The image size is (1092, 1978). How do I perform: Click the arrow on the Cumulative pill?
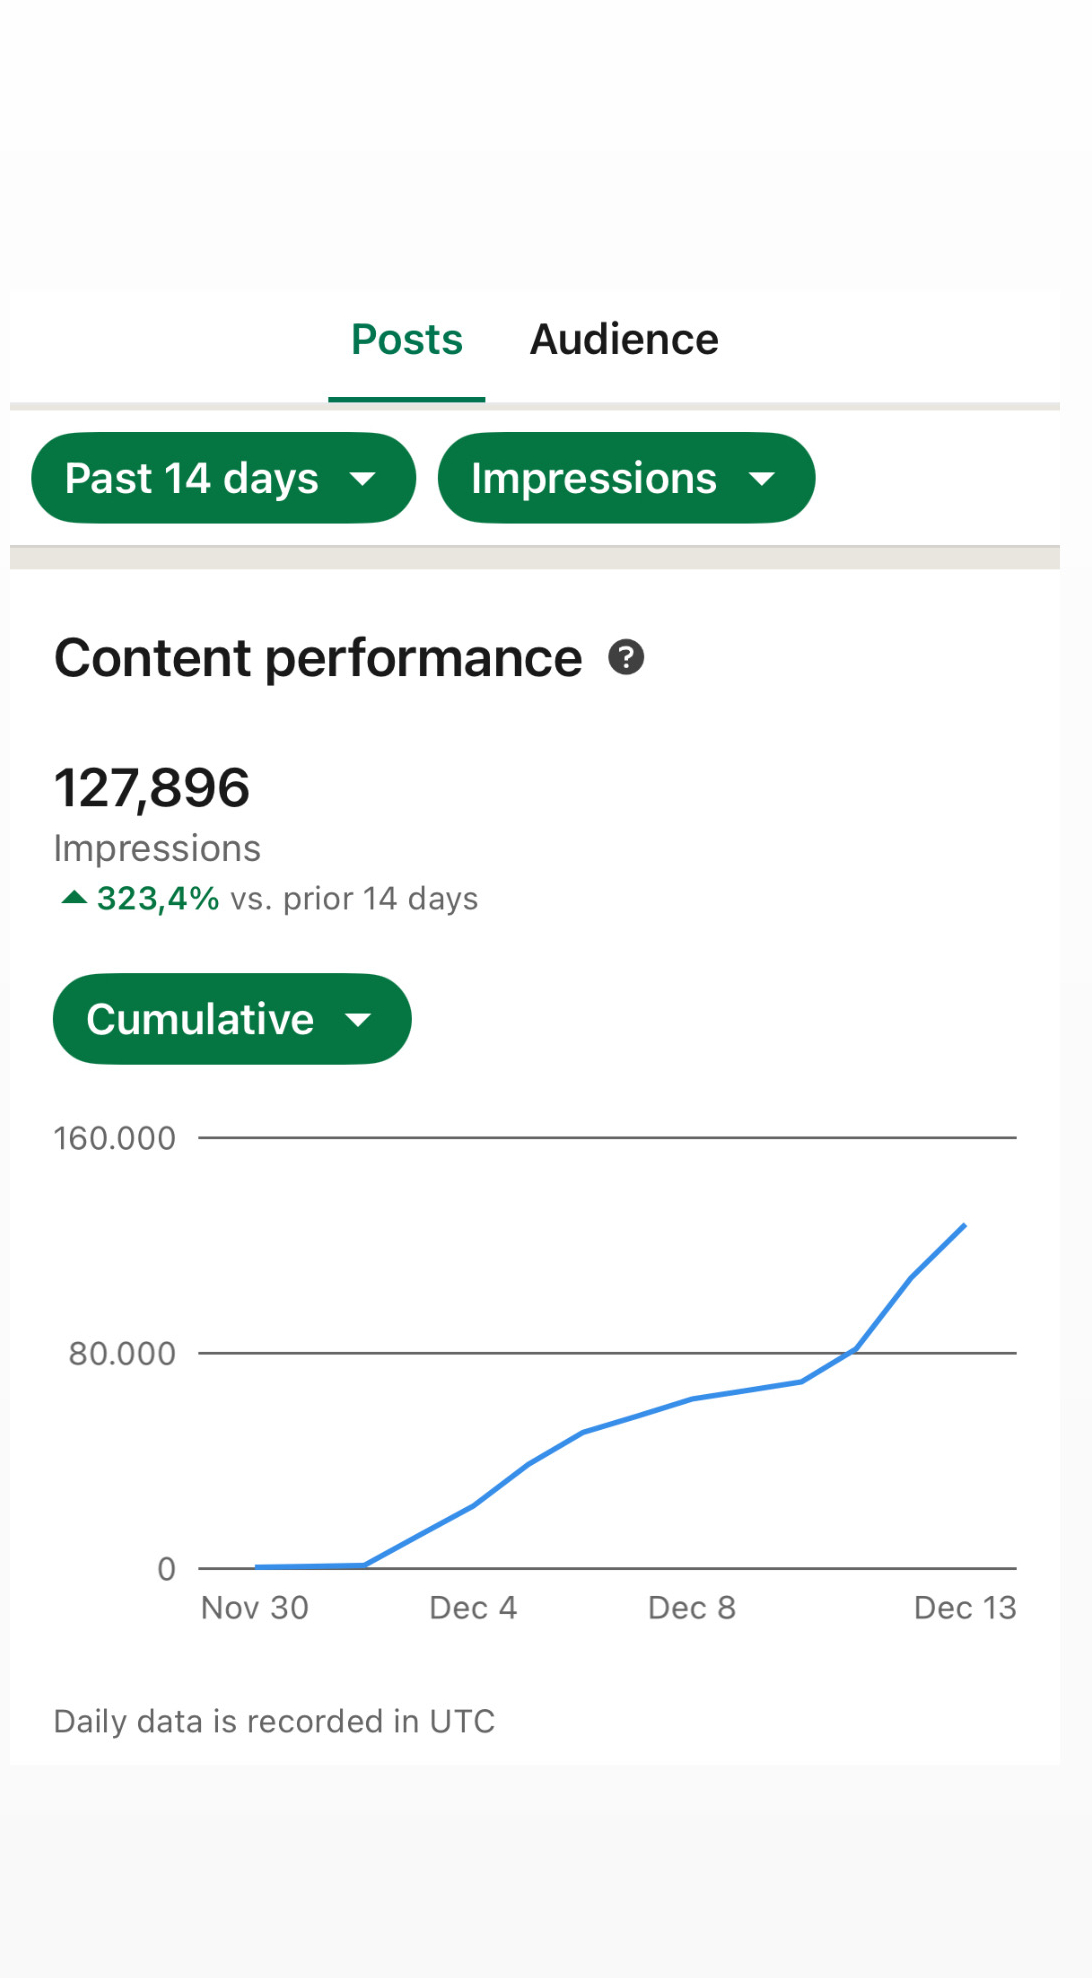pyautogui.click(x=358, y=1020)
